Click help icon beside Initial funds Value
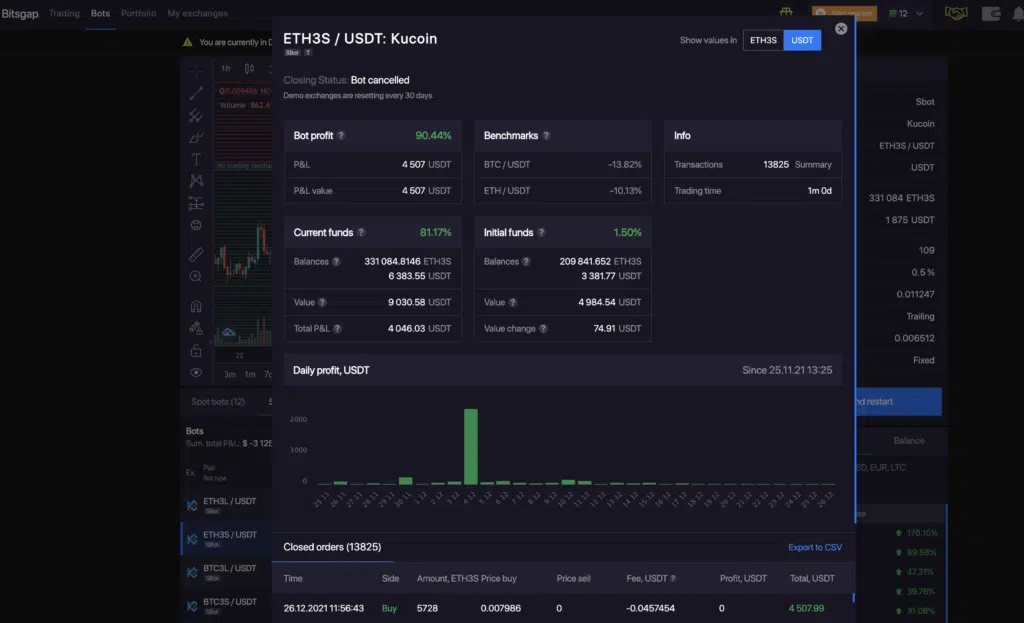This screenshot has height=623, width=1024. tap(513, 302)
